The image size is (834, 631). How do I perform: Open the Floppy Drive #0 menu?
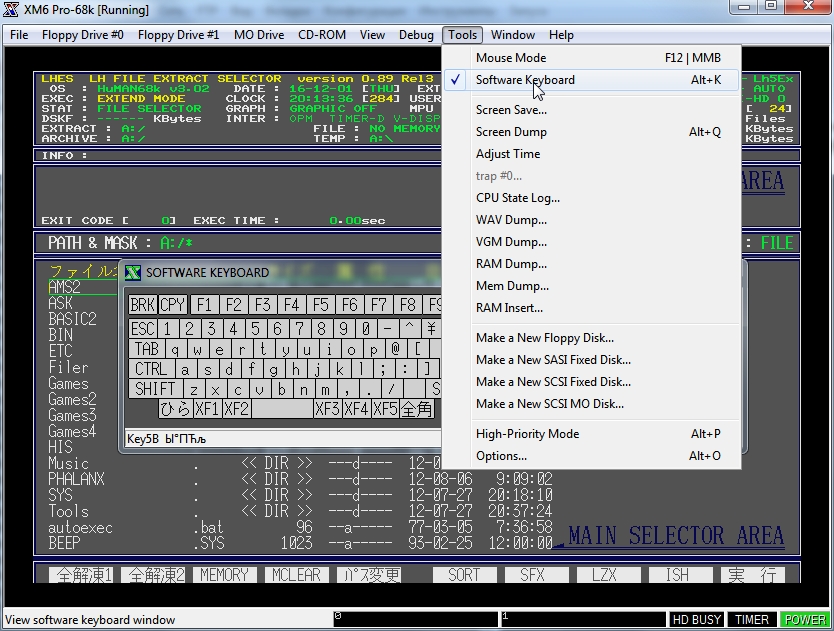[82, 35]
